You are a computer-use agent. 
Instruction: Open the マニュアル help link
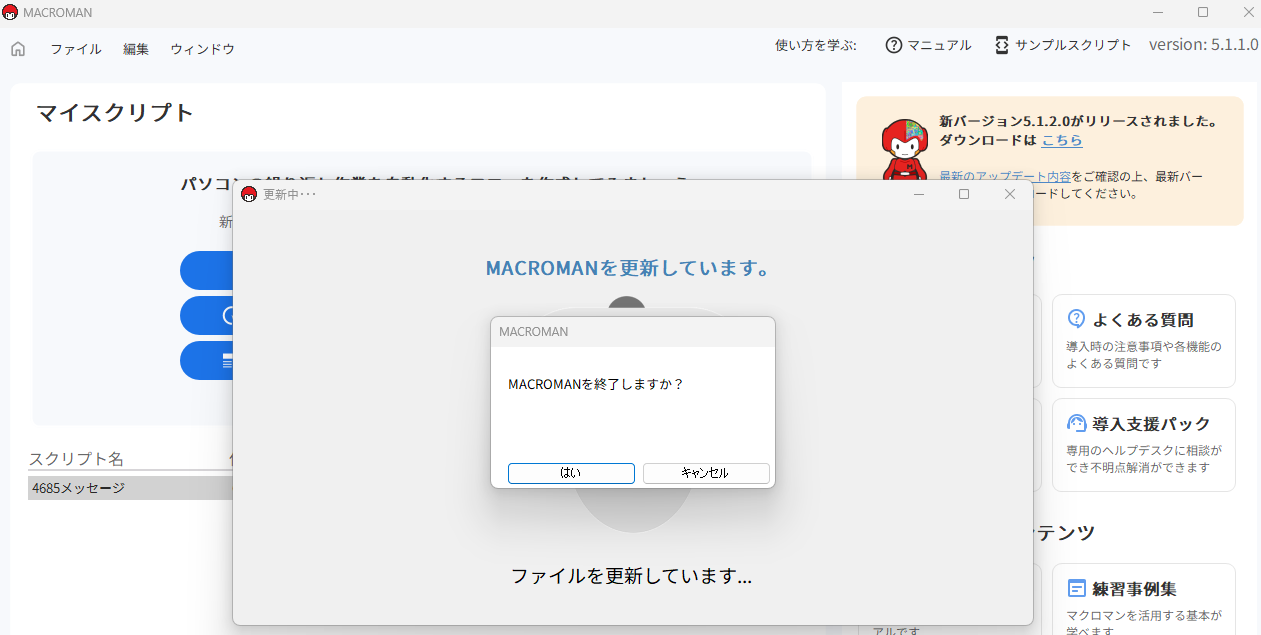(928, 45)
